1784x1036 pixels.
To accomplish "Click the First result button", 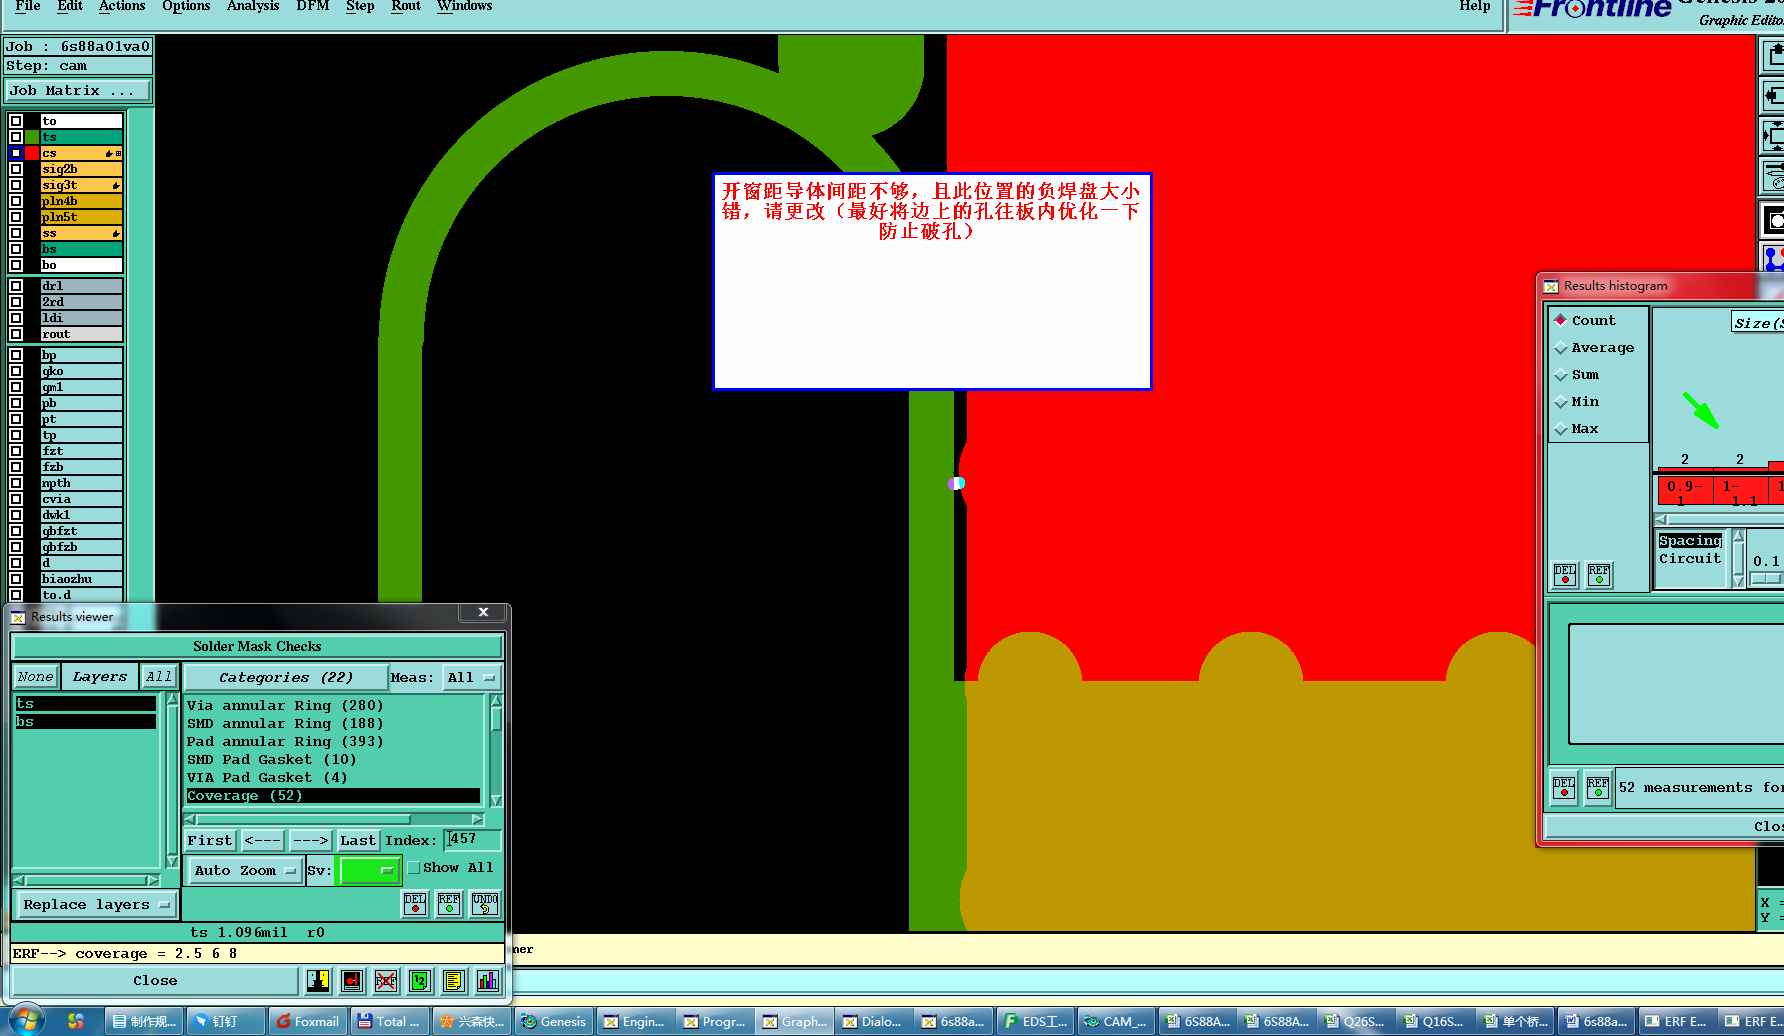I will click(x=210, y=841).
